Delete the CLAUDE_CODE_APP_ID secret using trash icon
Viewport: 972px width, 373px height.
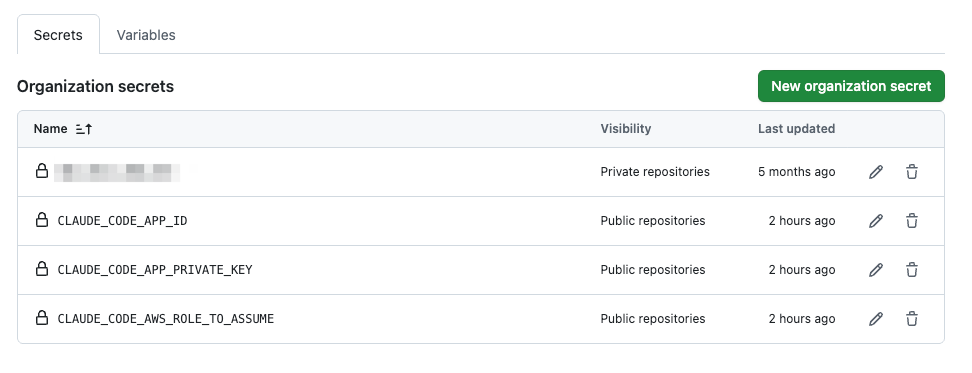pos(911,221)
